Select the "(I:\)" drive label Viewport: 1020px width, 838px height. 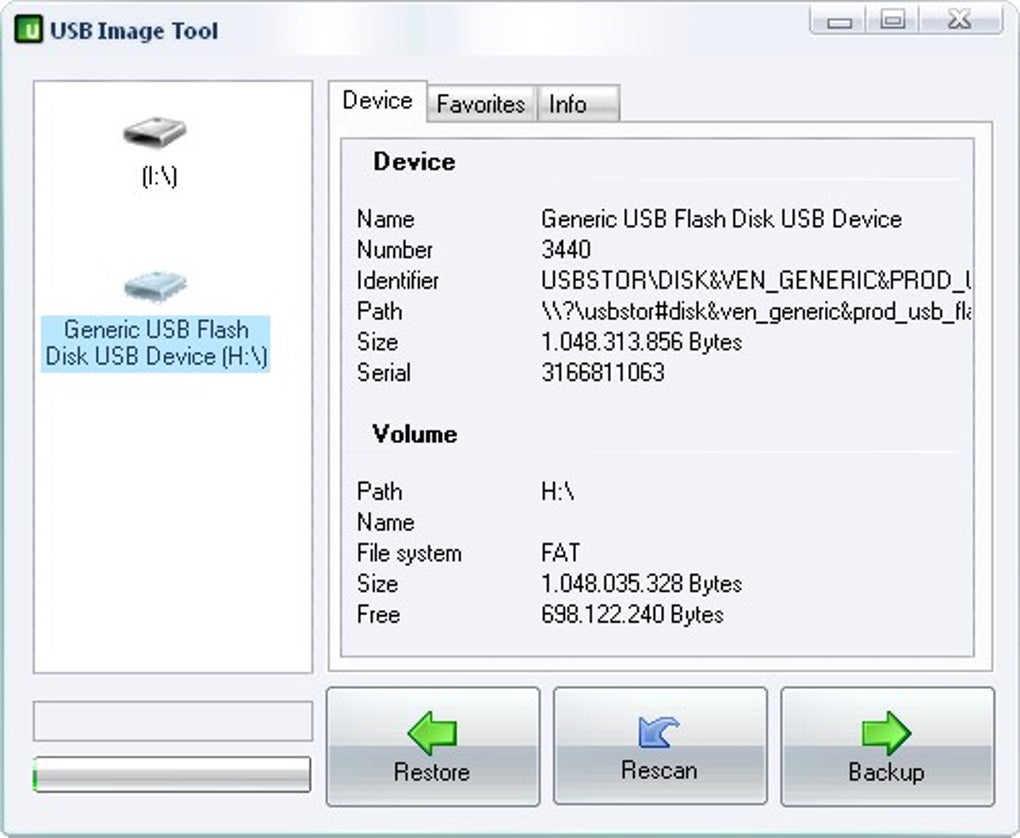159,176
